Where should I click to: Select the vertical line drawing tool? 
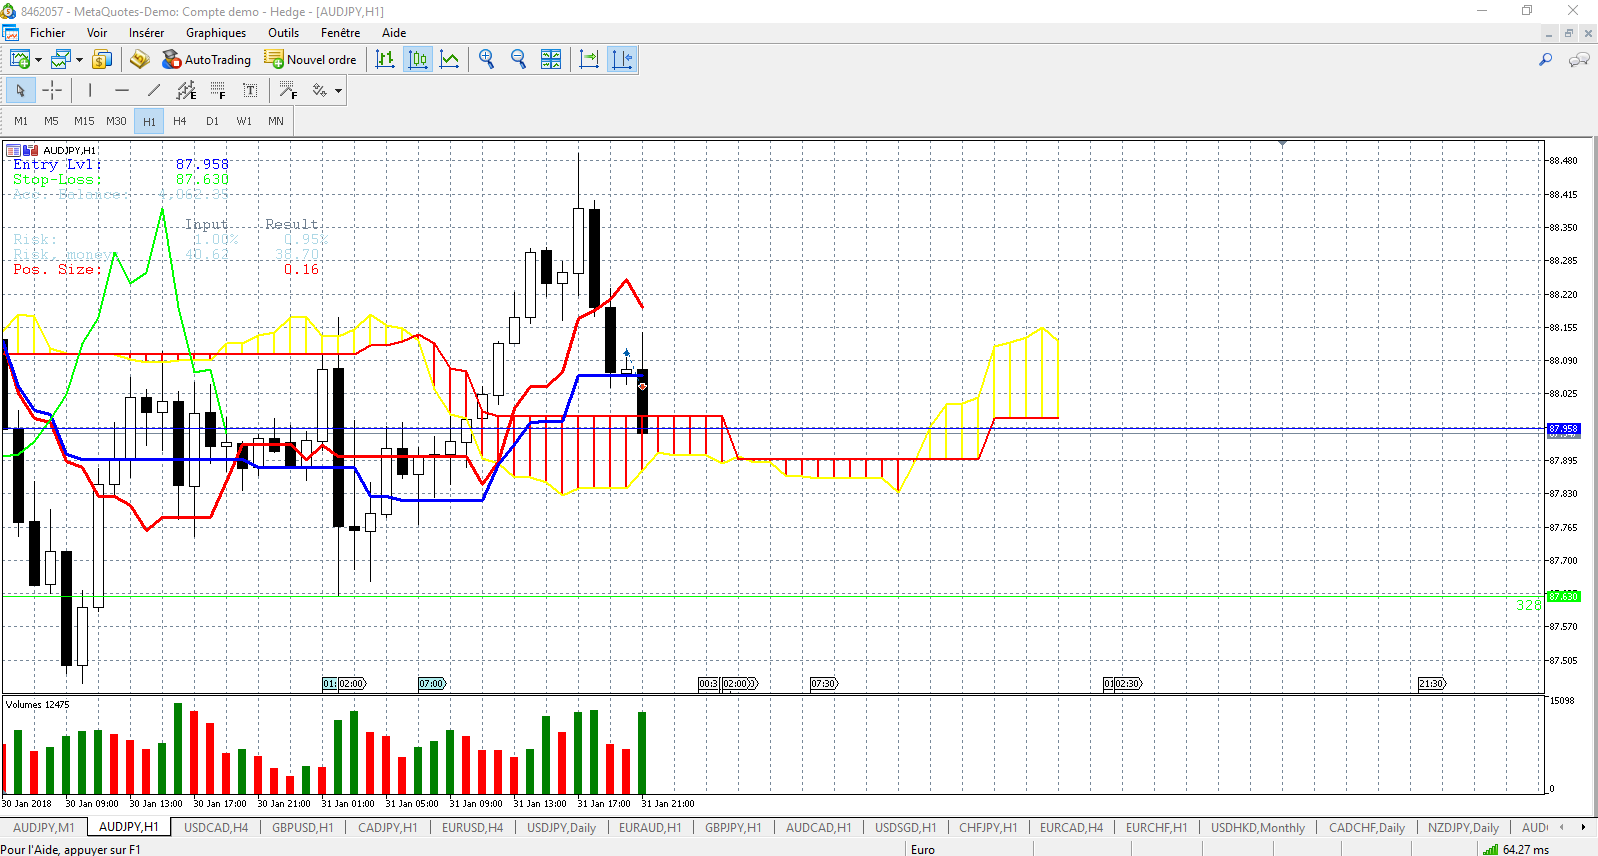pyautogui.click(x=90, y=91)
